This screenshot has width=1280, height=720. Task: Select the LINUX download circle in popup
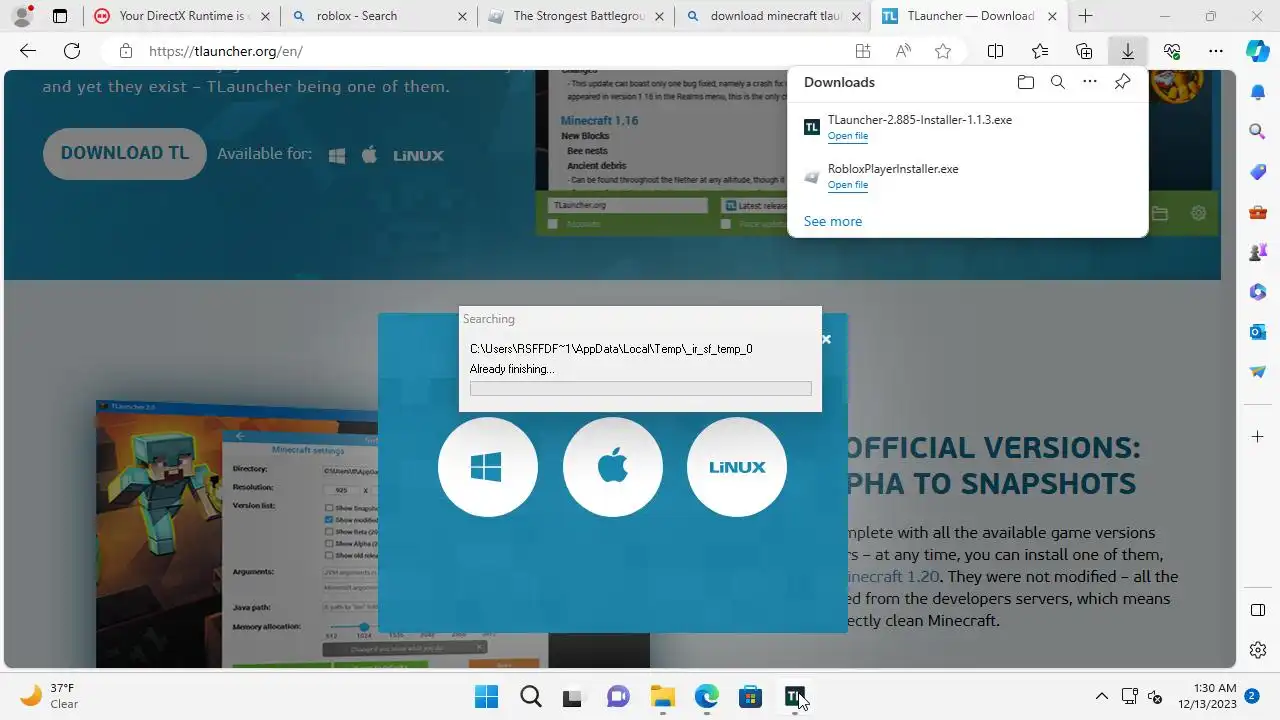(x=737, y=467)
